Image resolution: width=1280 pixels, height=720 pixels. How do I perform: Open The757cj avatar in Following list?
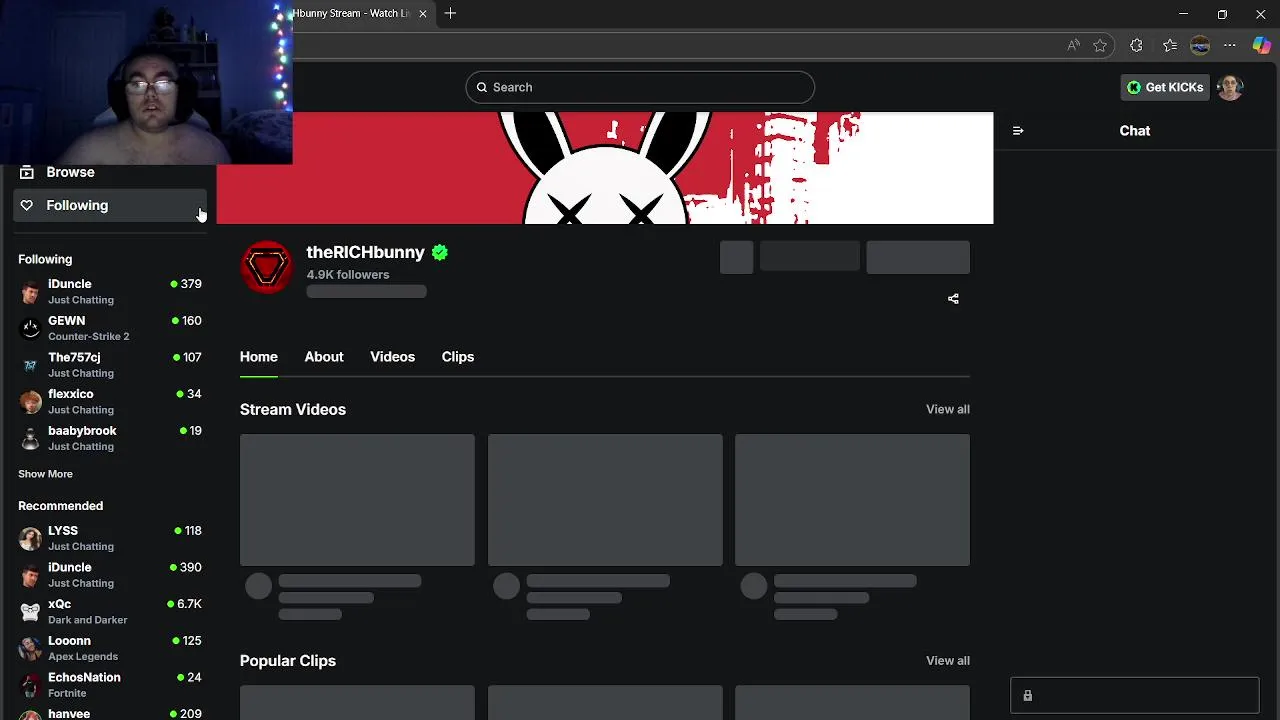pos(30,365)
